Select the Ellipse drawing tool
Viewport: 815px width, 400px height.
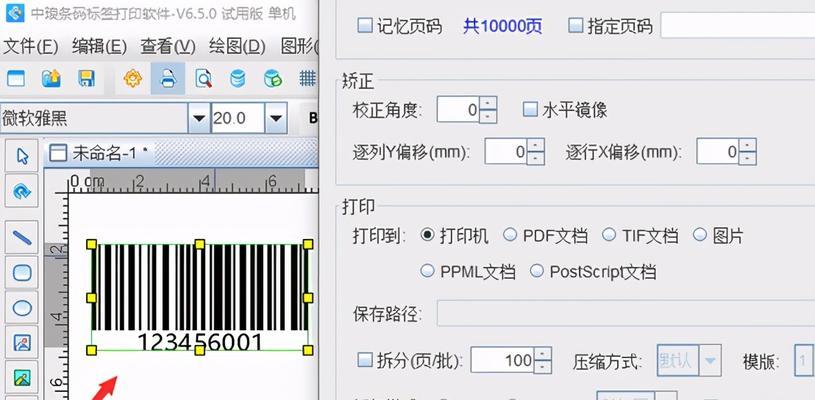[21, 308]
